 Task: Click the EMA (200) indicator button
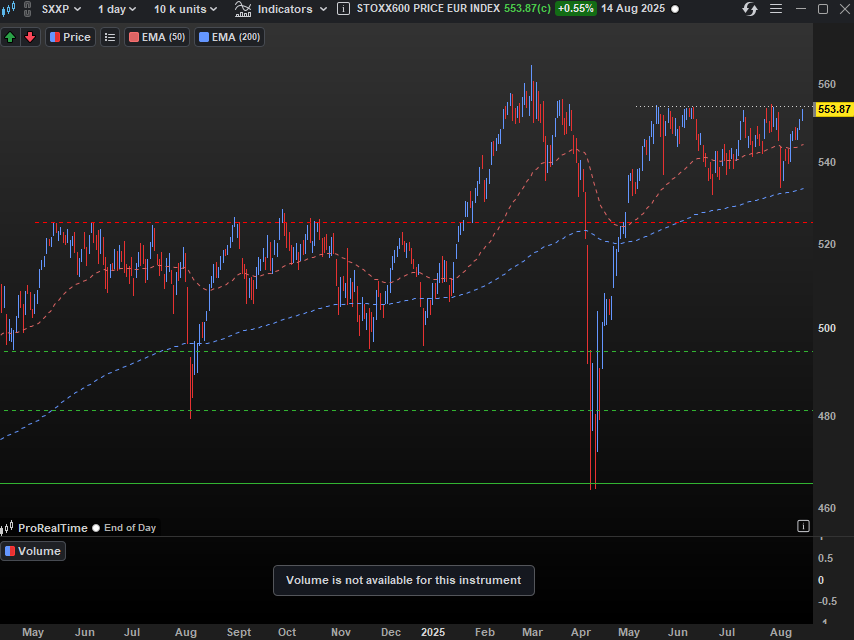[229, 37]
